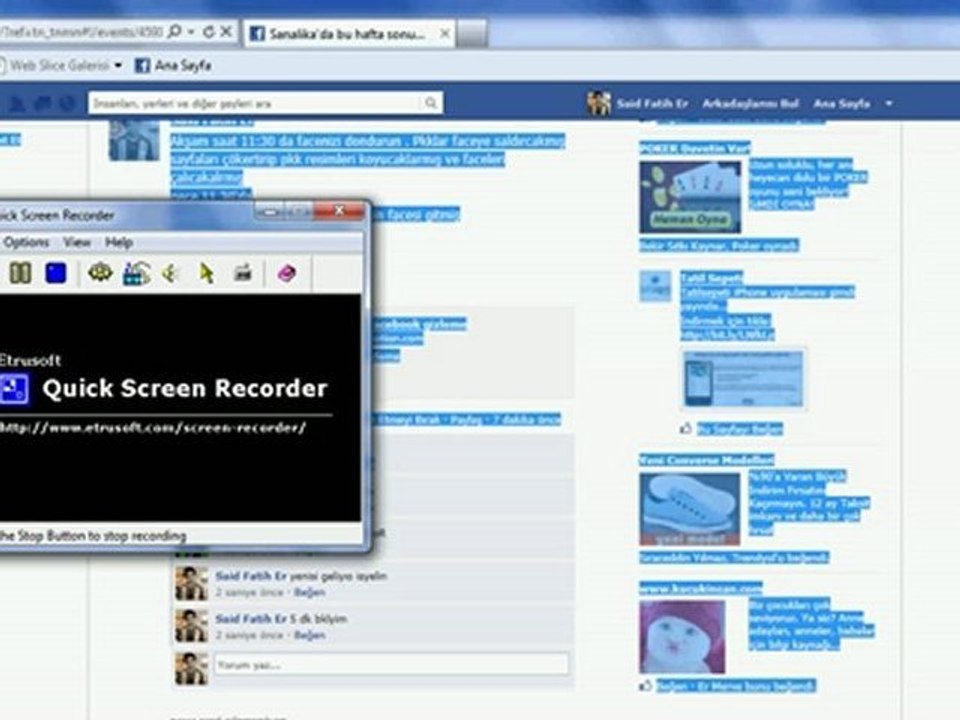Pause recording in Quick Screen Recorder

point(20,272)
